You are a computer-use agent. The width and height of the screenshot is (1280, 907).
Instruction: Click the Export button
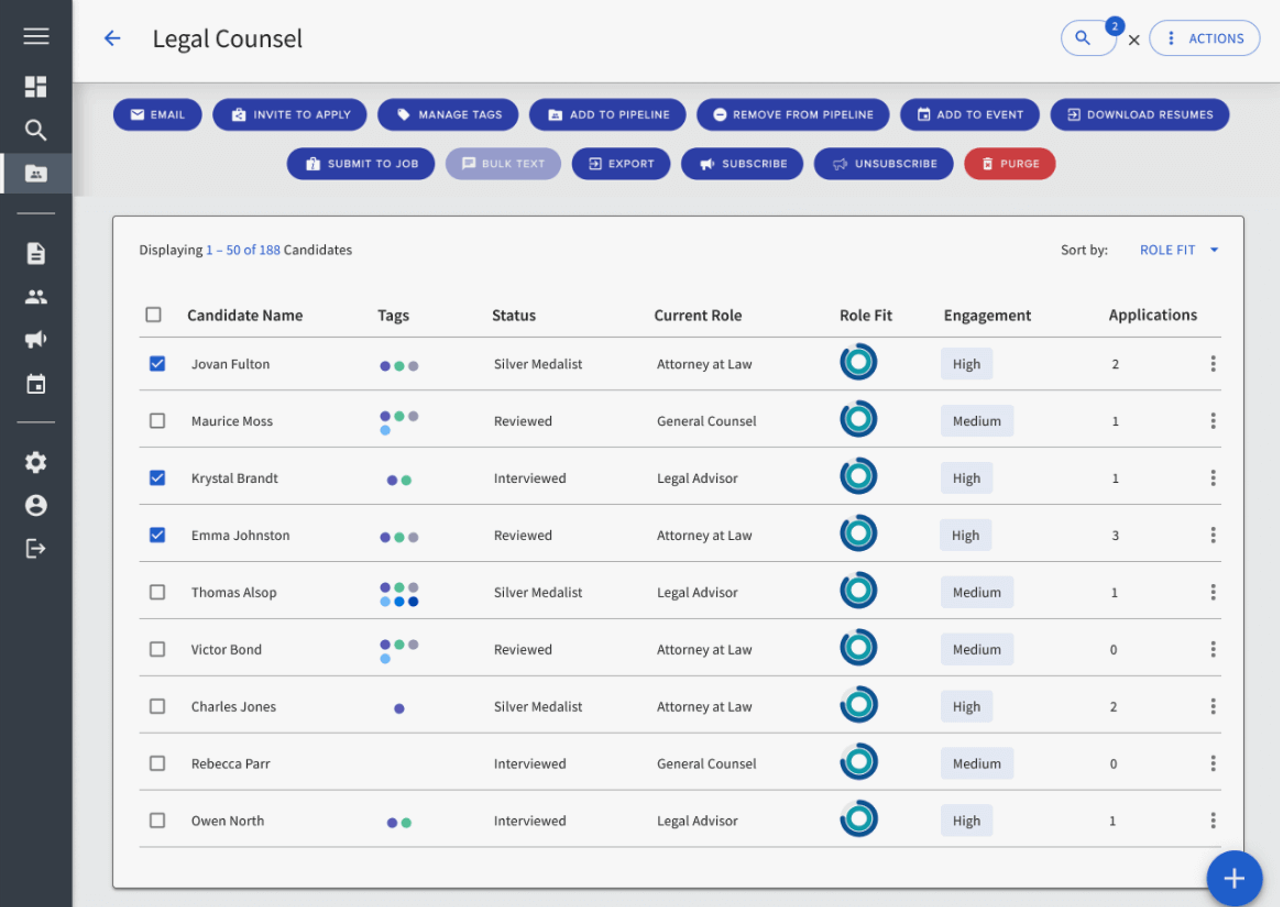(621, 163)
